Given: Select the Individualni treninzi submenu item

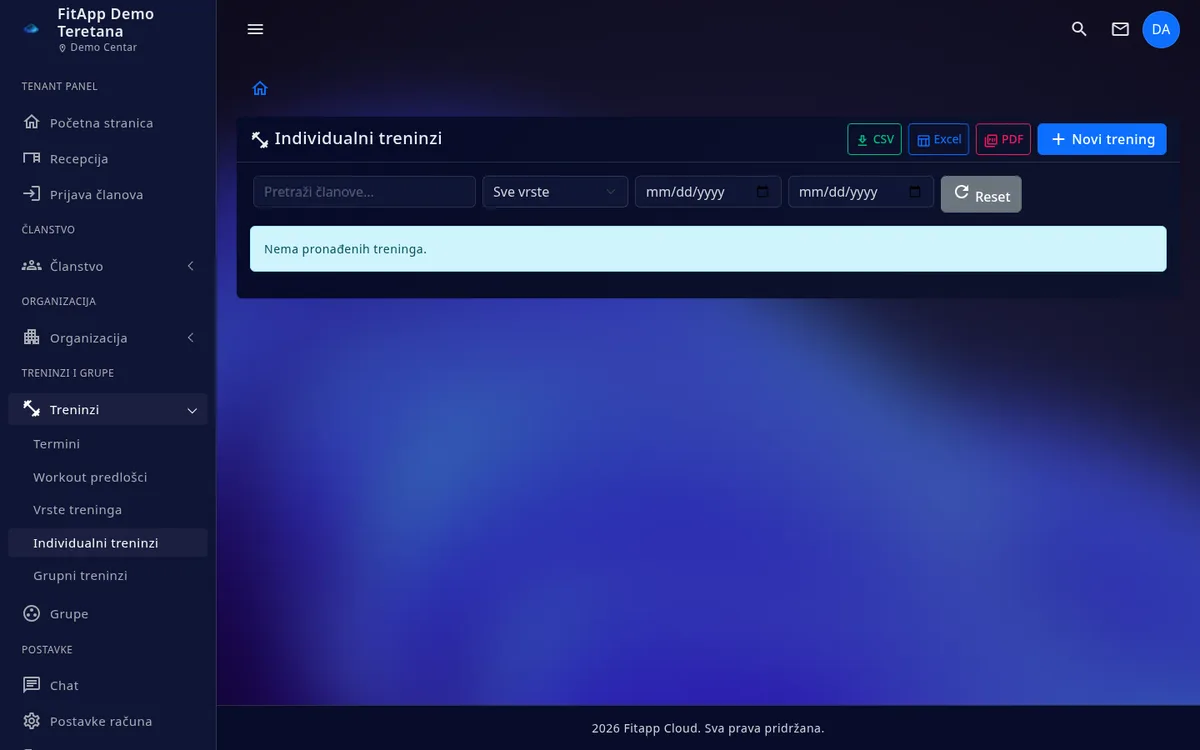Looking at the screenshot, I should [108, 543].
